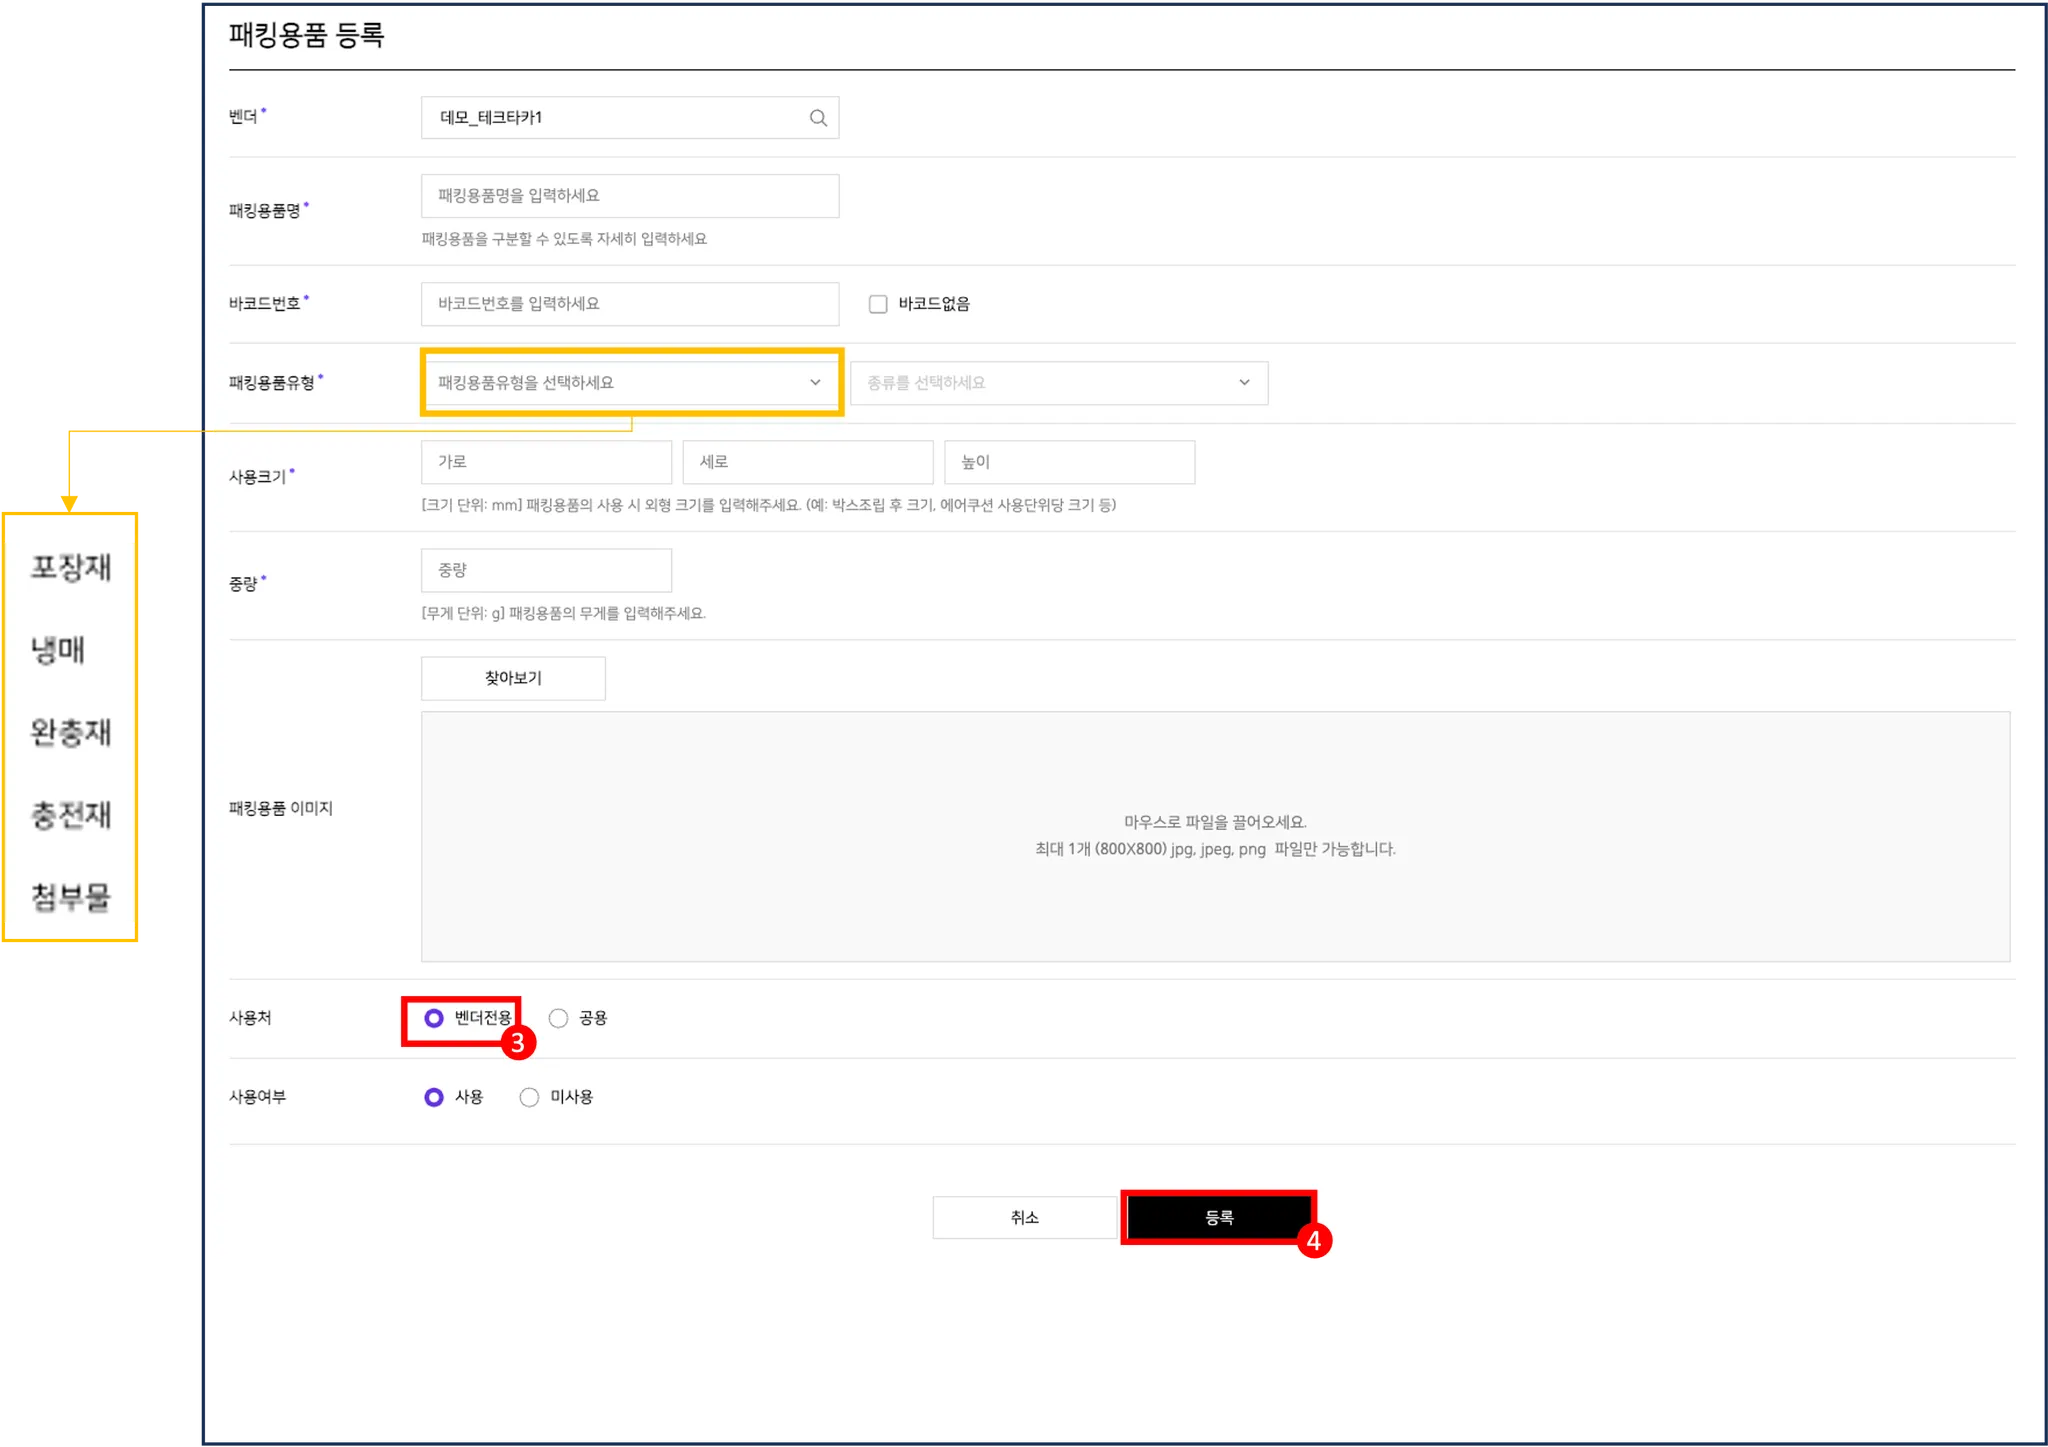
Task: Select 완충재 in the type list
Action: click(x=71, y=733)
